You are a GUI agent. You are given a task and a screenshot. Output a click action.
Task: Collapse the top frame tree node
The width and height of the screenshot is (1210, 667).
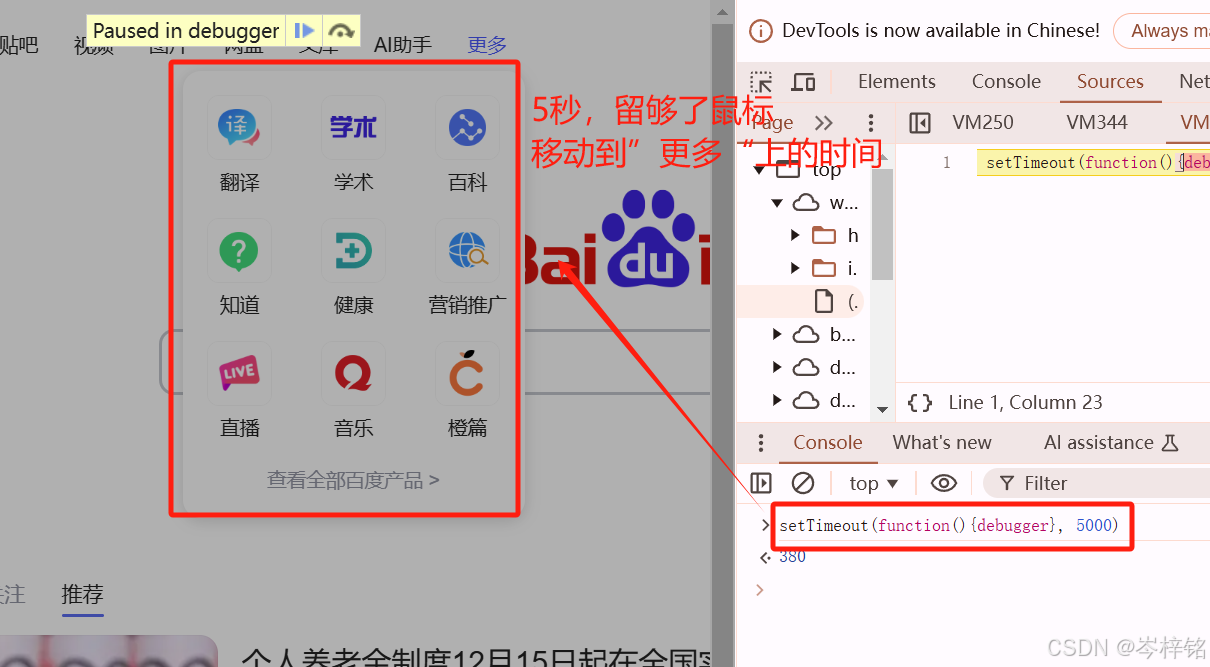coord(760,170)
